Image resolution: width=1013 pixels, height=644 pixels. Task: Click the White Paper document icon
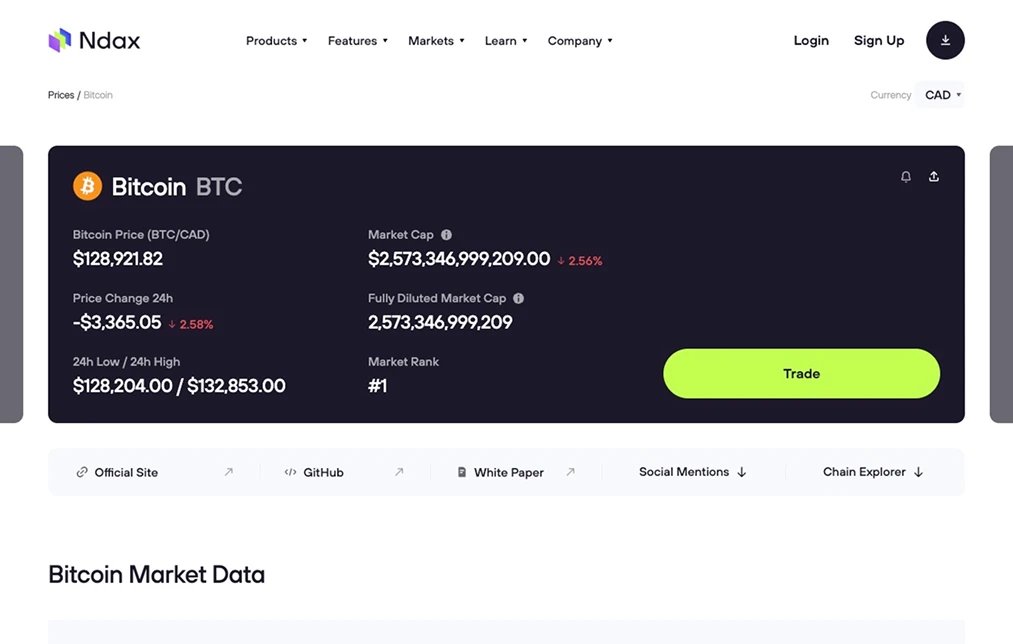point(461,472)
